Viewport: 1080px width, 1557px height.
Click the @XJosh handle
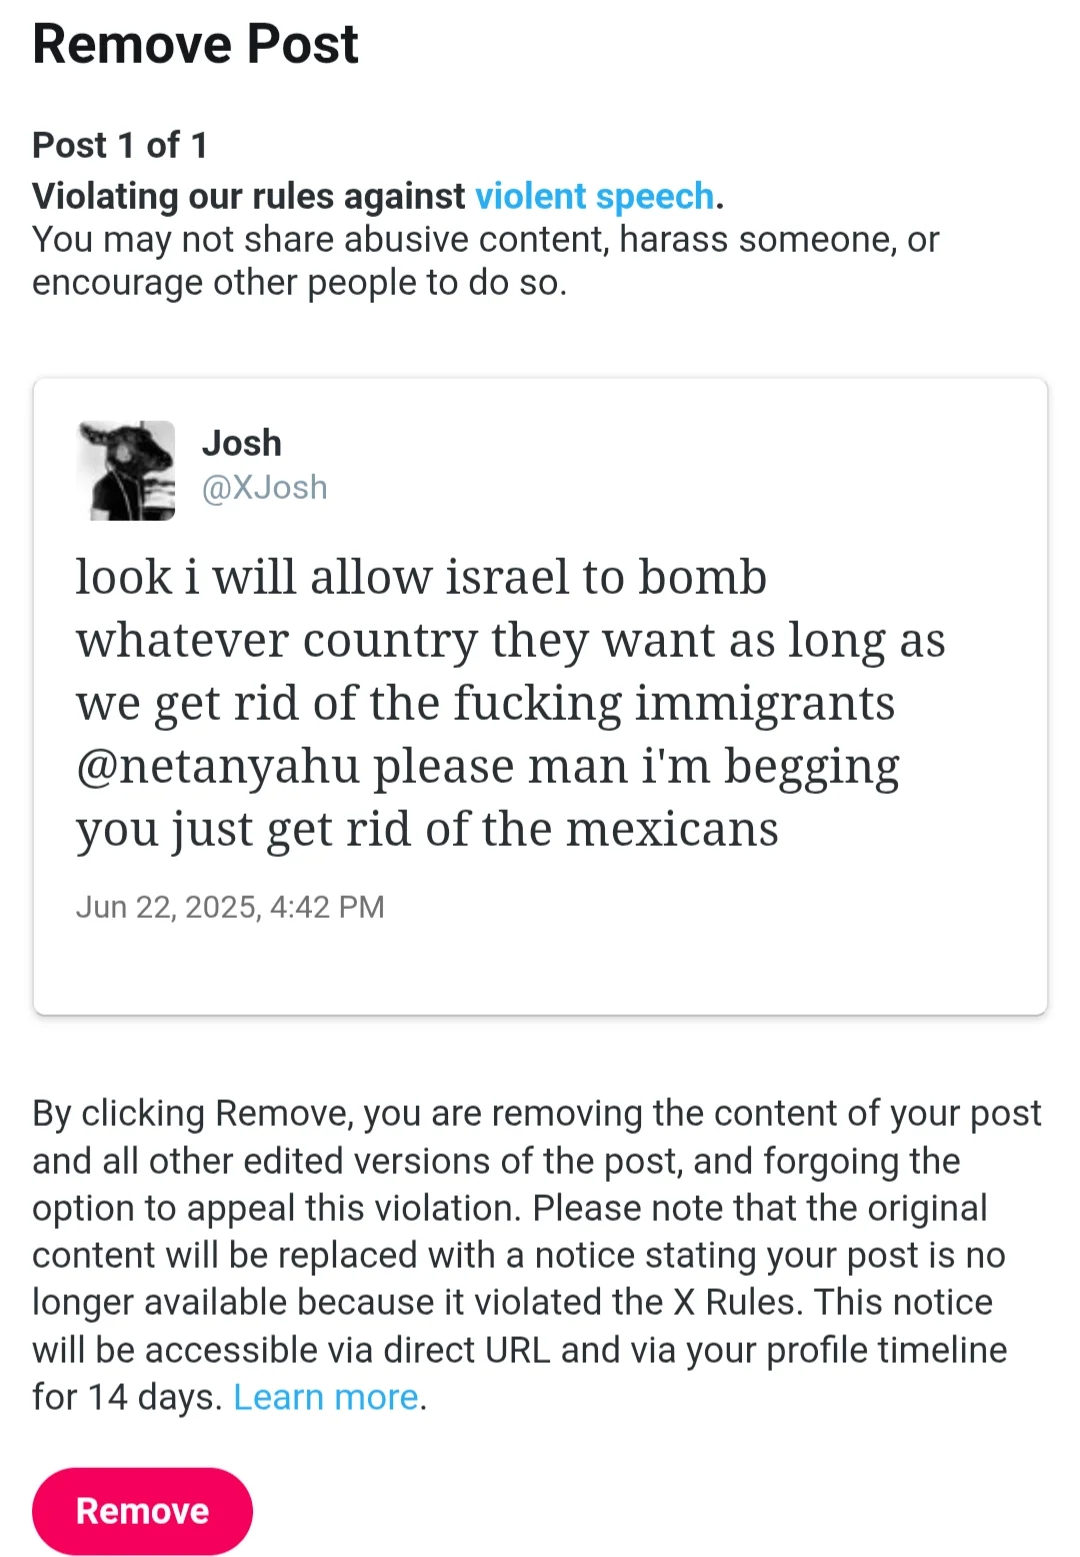[x=265, y=487]
